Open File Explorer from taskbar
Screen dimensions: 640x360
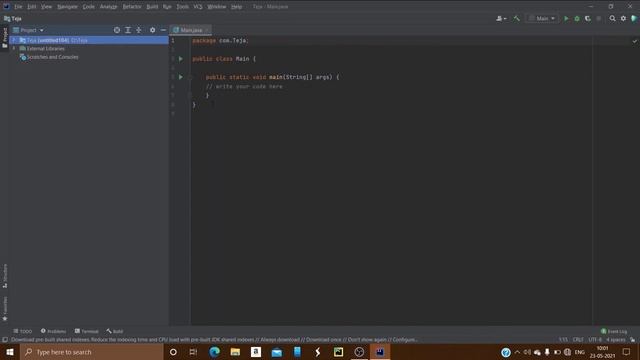tap(235, 352)
